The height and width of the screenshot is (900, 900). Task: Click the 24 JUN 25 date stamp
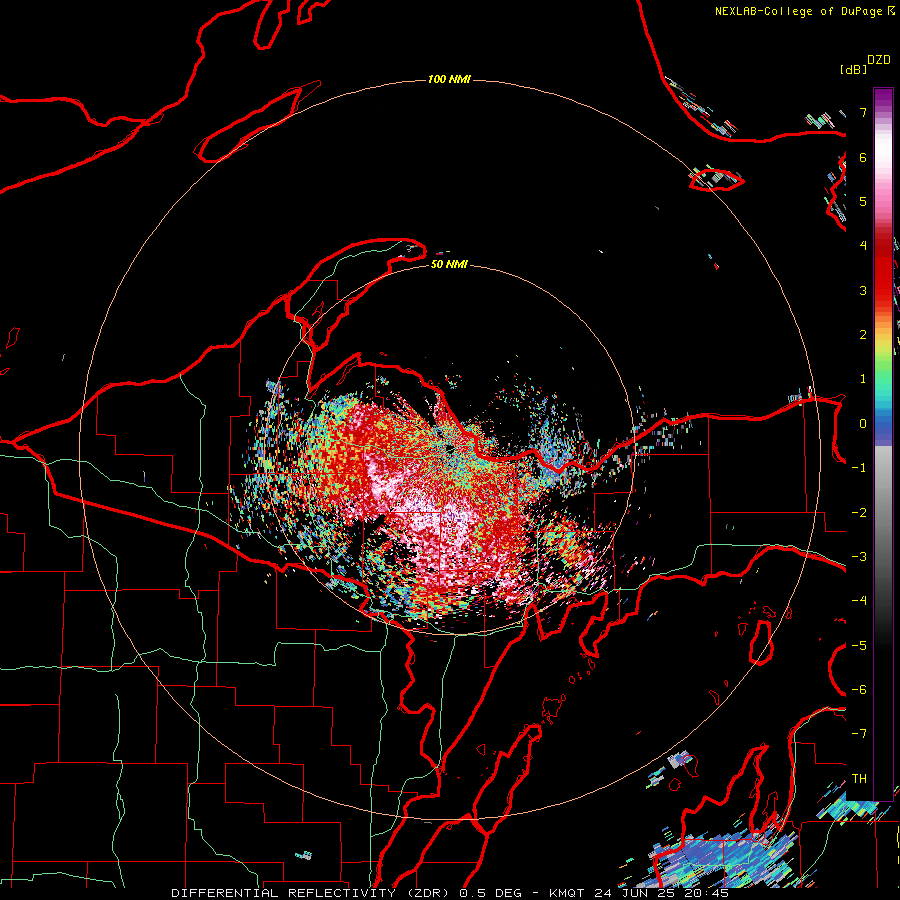pyautogui.click(x=635, y=893)
